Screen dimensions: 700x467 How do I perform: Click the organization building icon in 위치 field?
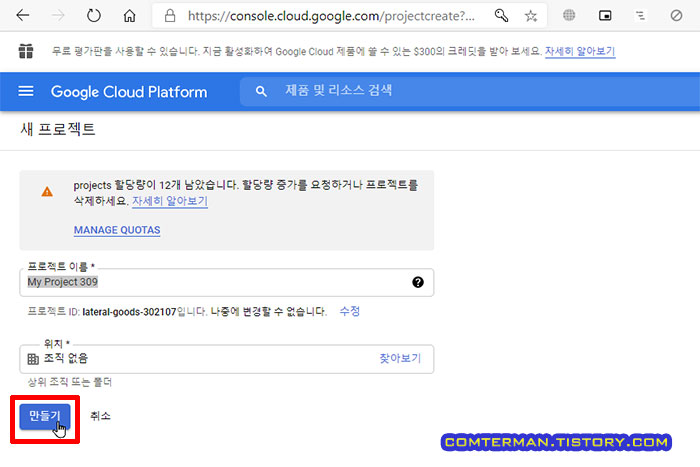(x=33, y=359)
